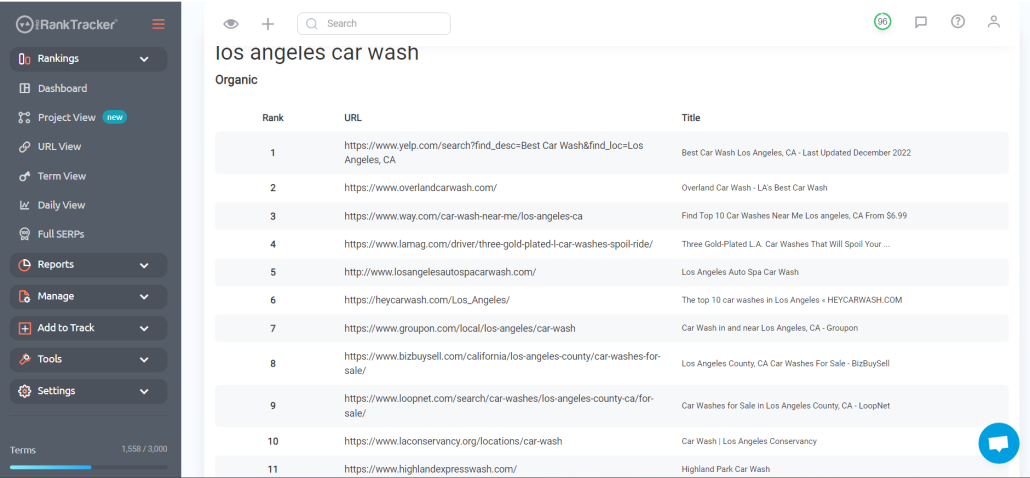Open the green 96 score indicator
This screenshot has width=1030, height=478.
click(x=882, y=22)
